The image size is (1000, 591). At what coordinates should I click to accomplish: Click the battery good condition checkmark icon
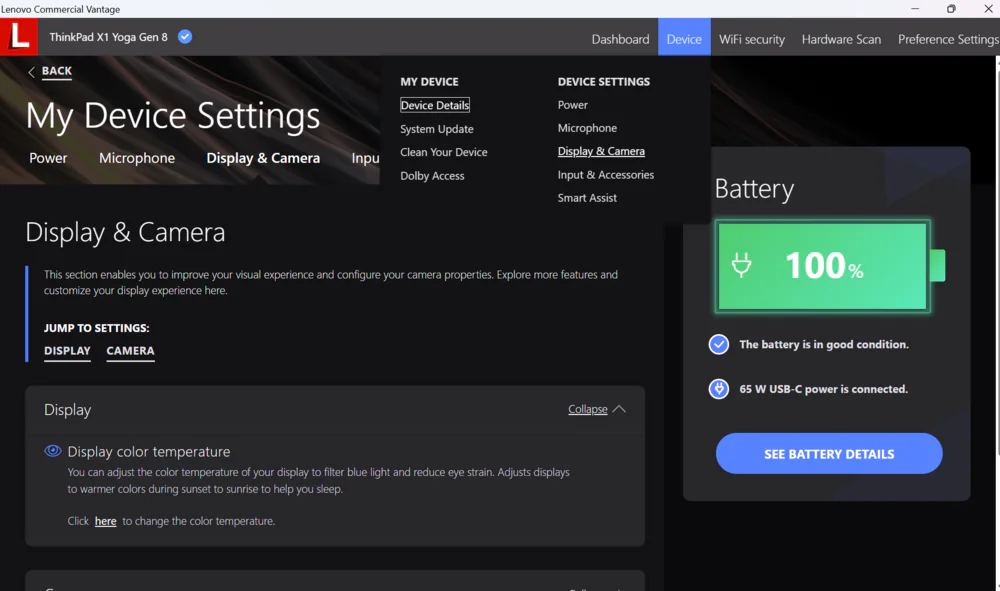[x=719, y=344]
